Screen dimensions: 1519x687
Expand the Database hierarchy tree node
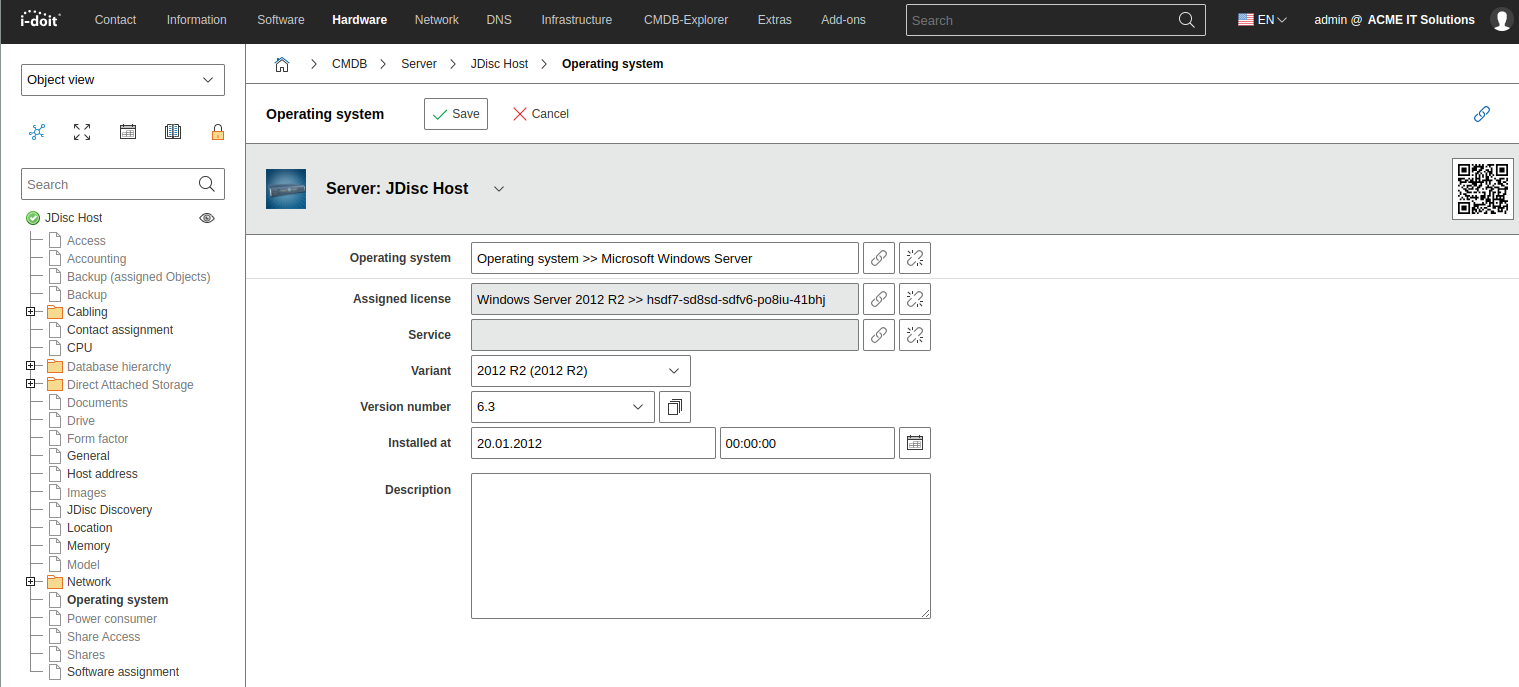tap(30, 366)
